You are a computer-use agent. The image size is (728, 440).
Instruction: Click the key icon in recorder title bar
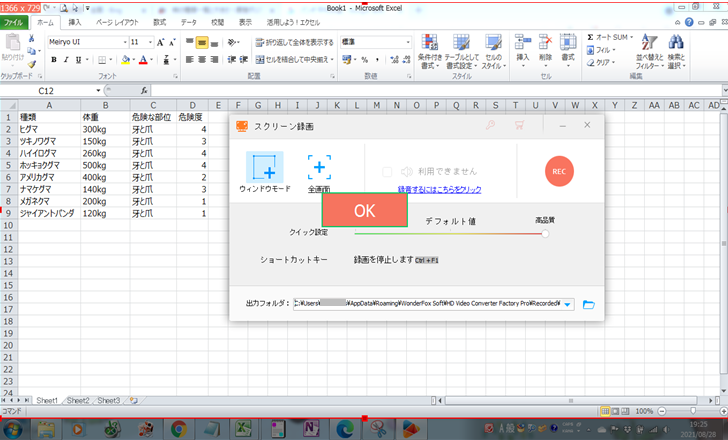(490, 125)
